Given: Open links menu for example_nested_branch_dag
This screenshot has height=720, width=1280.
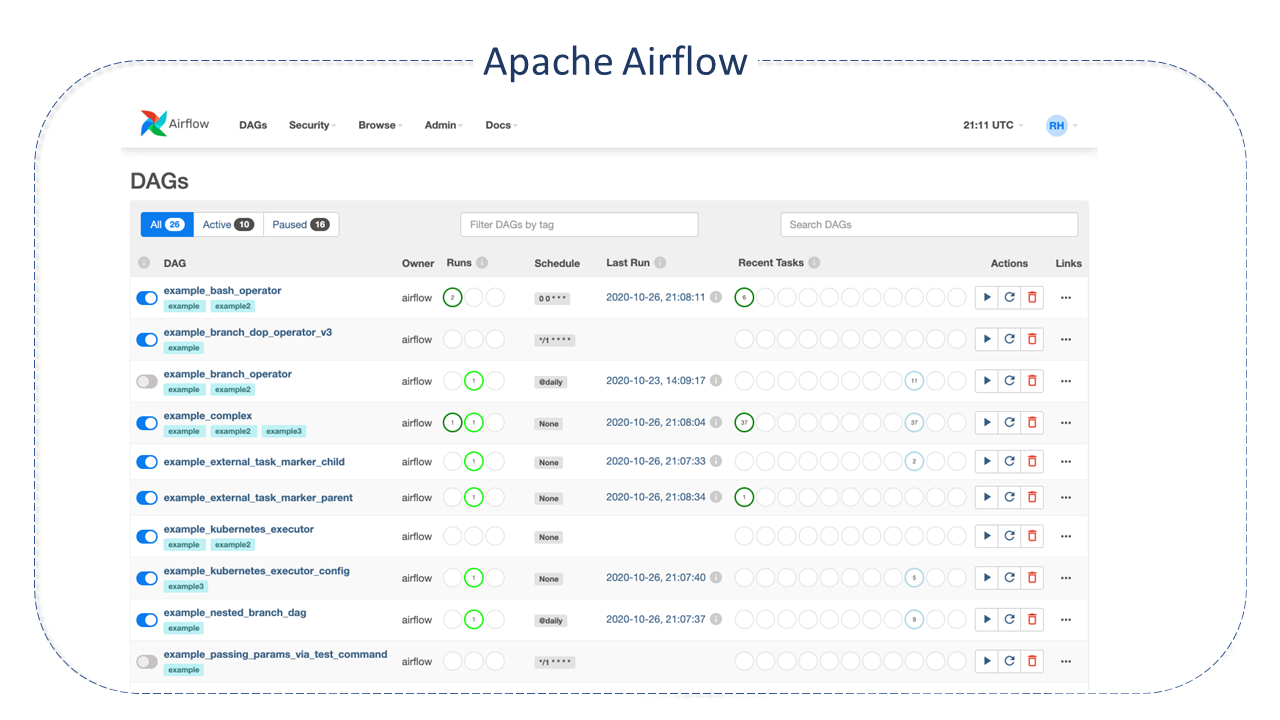Looking at the screenshot, I should (x=1066, y=619).
